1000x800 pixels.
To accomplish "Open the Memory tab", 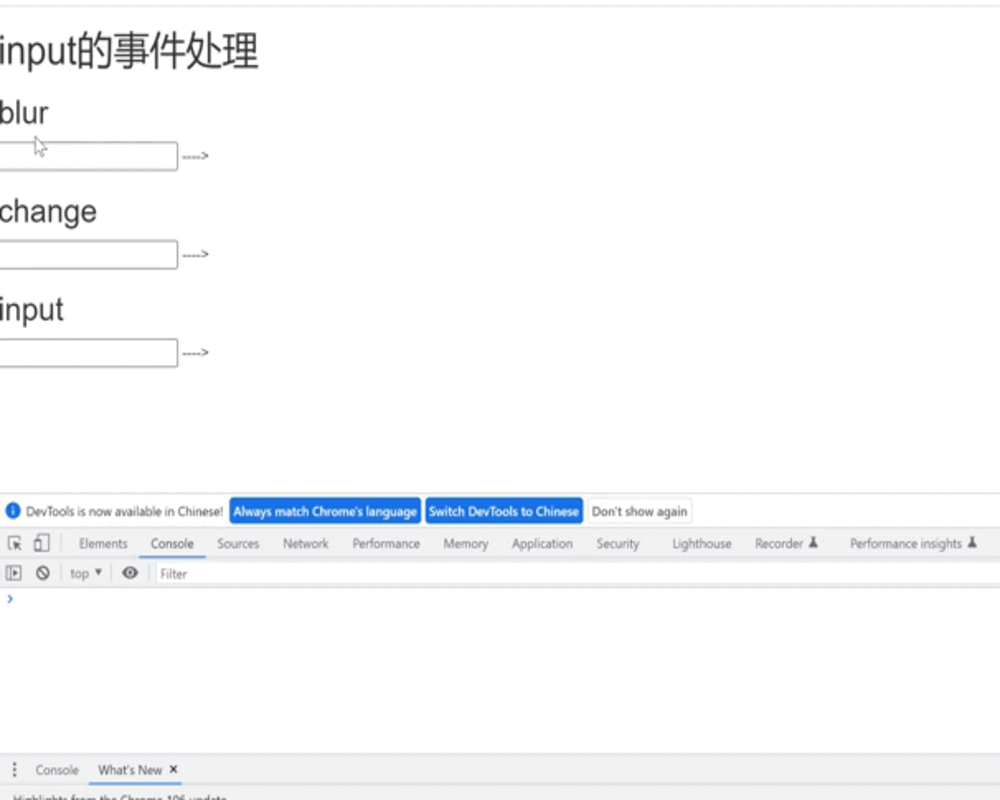I will (466, 544).
